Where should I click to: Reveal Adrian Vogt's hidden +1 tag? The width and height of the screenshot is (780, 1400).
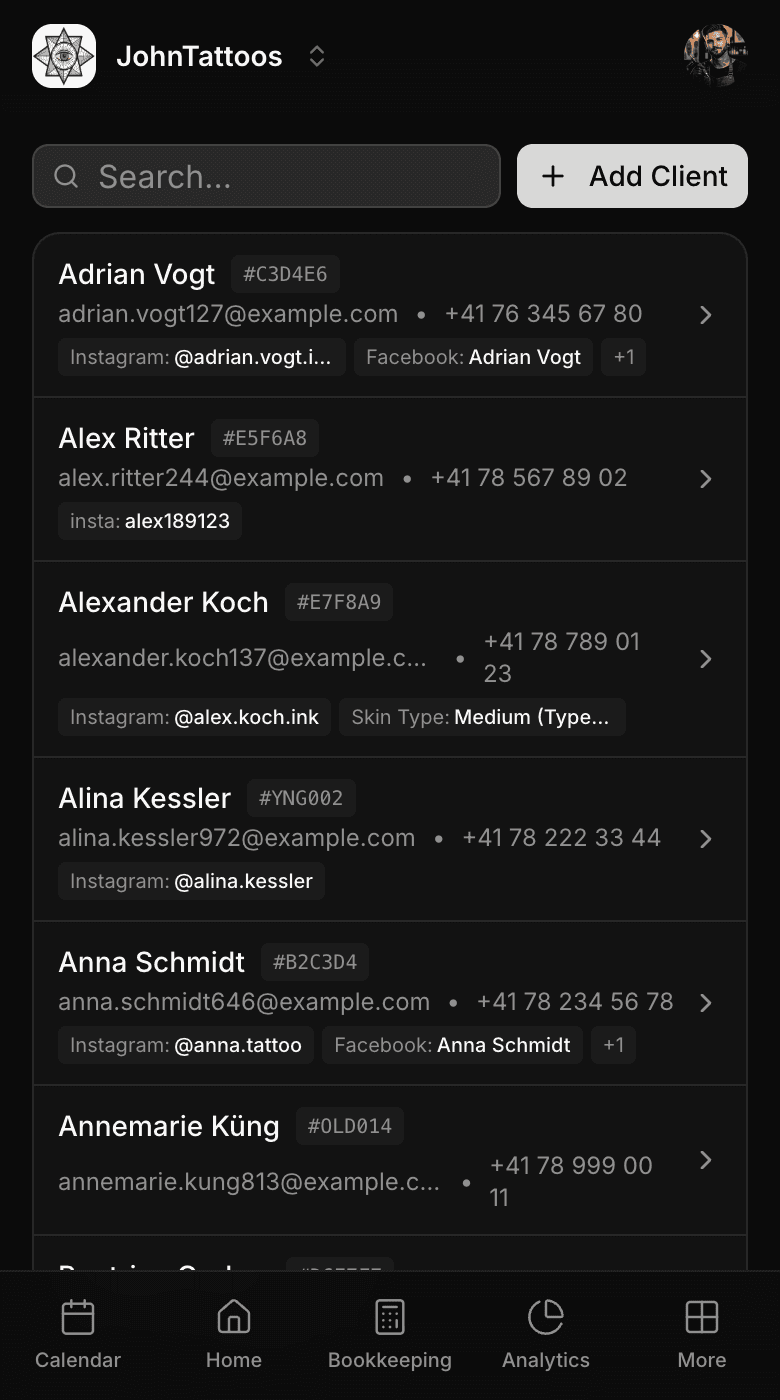[623, 357]
